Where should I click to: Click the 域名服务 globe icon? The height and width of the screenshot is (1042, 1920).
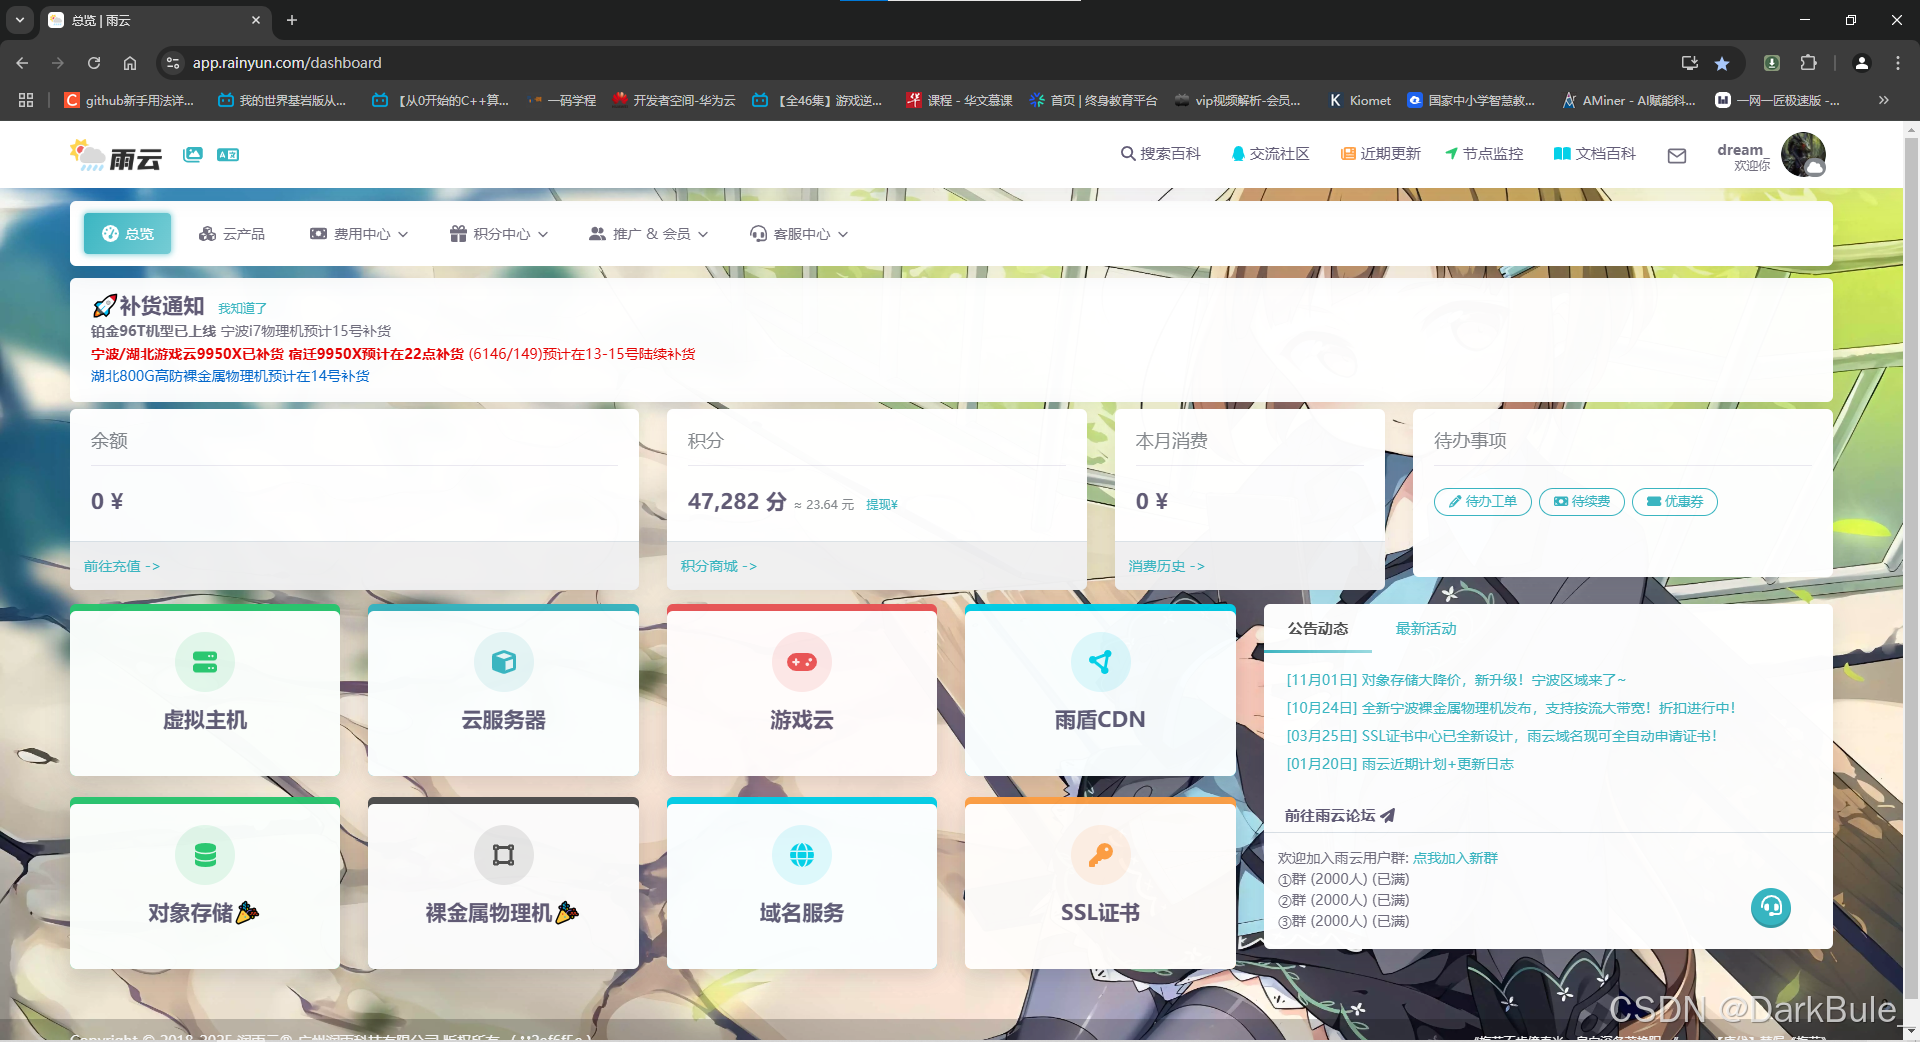pos(802,855)
